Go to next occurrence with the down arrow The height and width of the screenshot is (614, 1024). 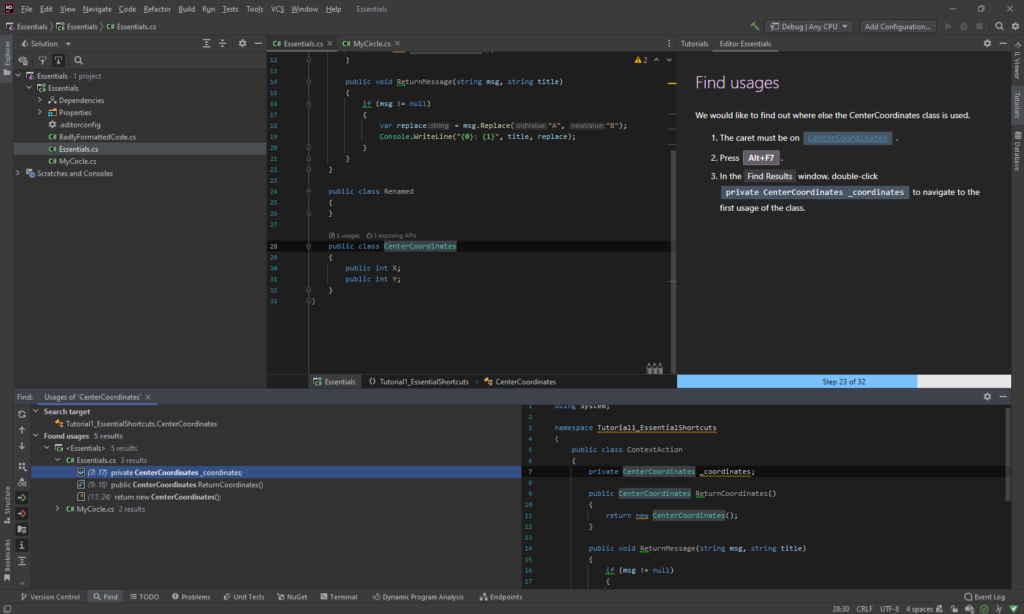point(22,446)
